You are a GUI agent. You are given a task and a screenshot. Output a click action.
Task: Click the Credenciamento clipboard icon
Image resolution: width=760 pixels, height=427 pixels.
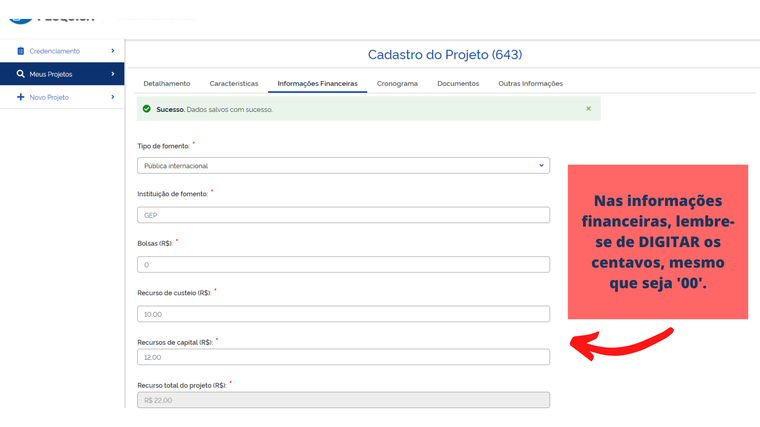coord(20,51)
